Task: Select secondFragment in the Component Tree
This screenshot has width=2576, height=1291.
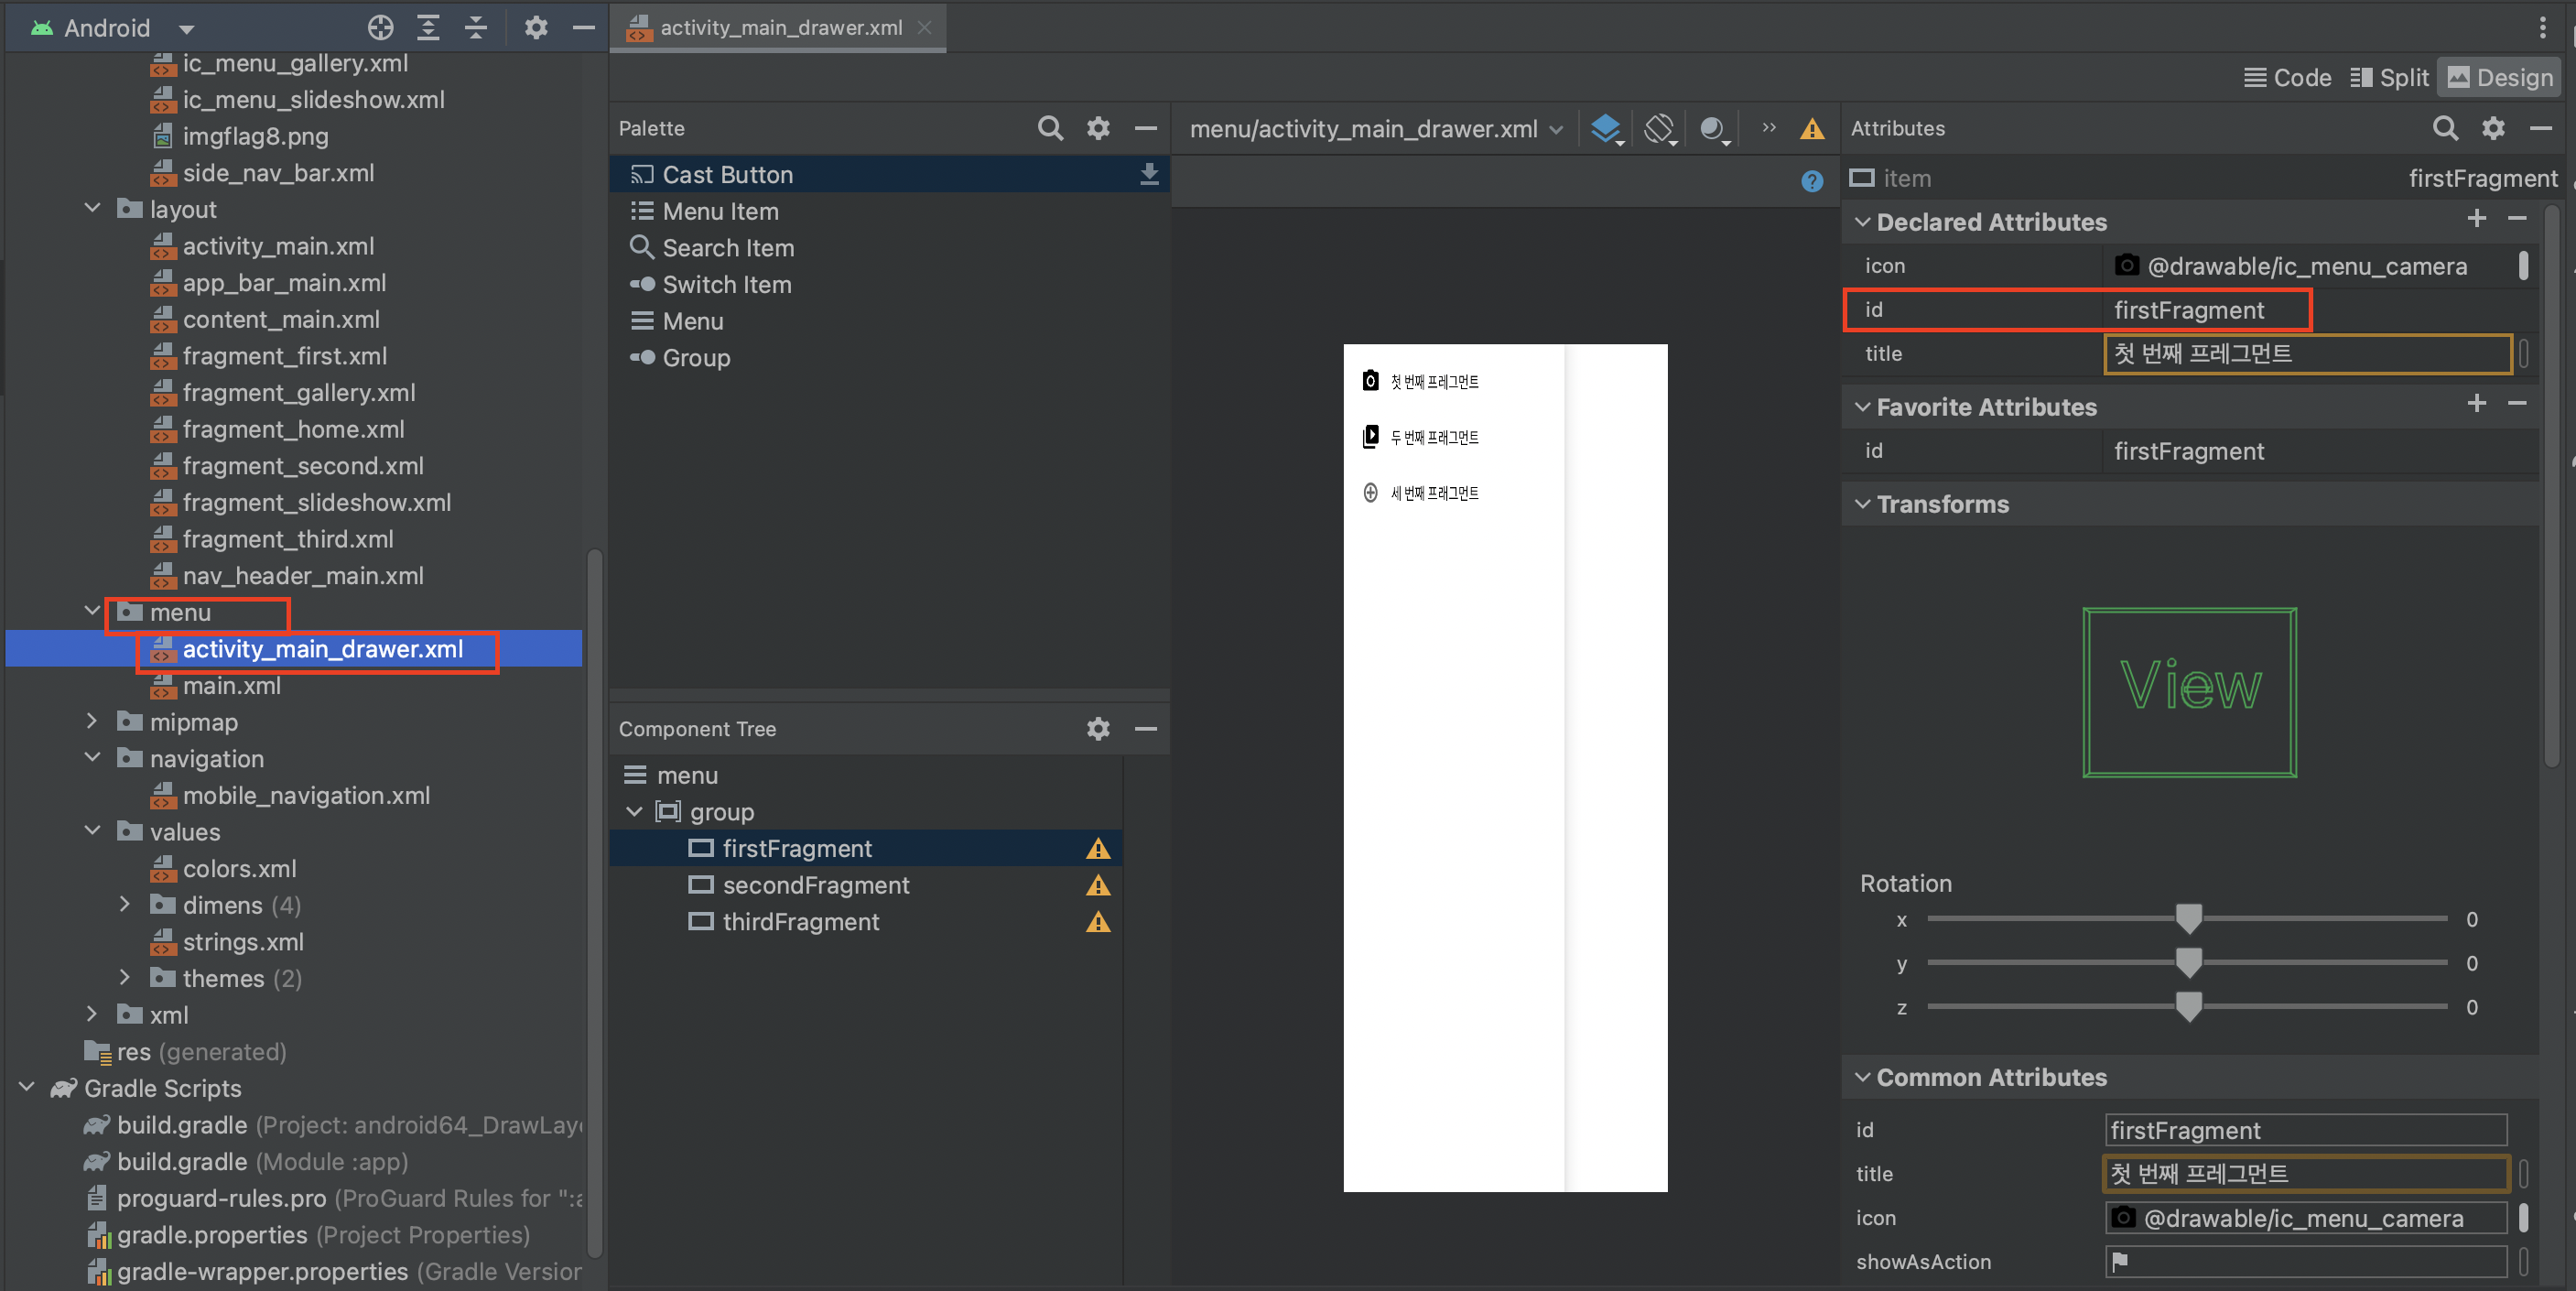Action: point(815,885)
